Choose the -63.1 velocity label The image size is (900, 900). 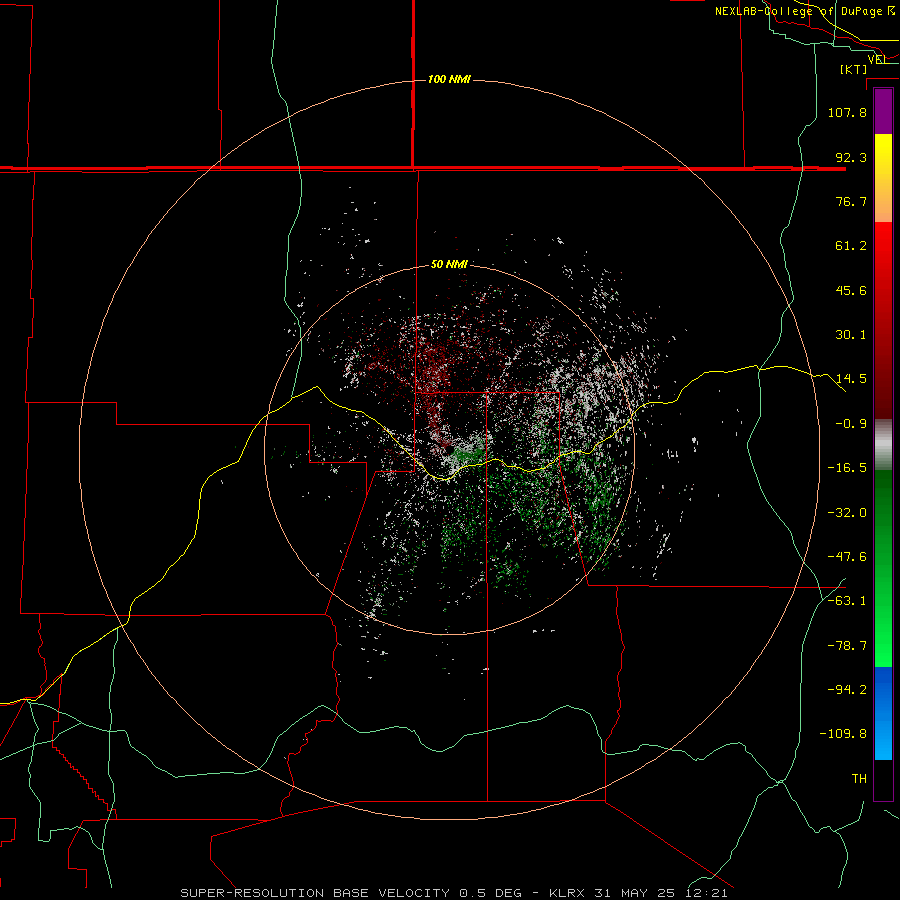(847, 601)
